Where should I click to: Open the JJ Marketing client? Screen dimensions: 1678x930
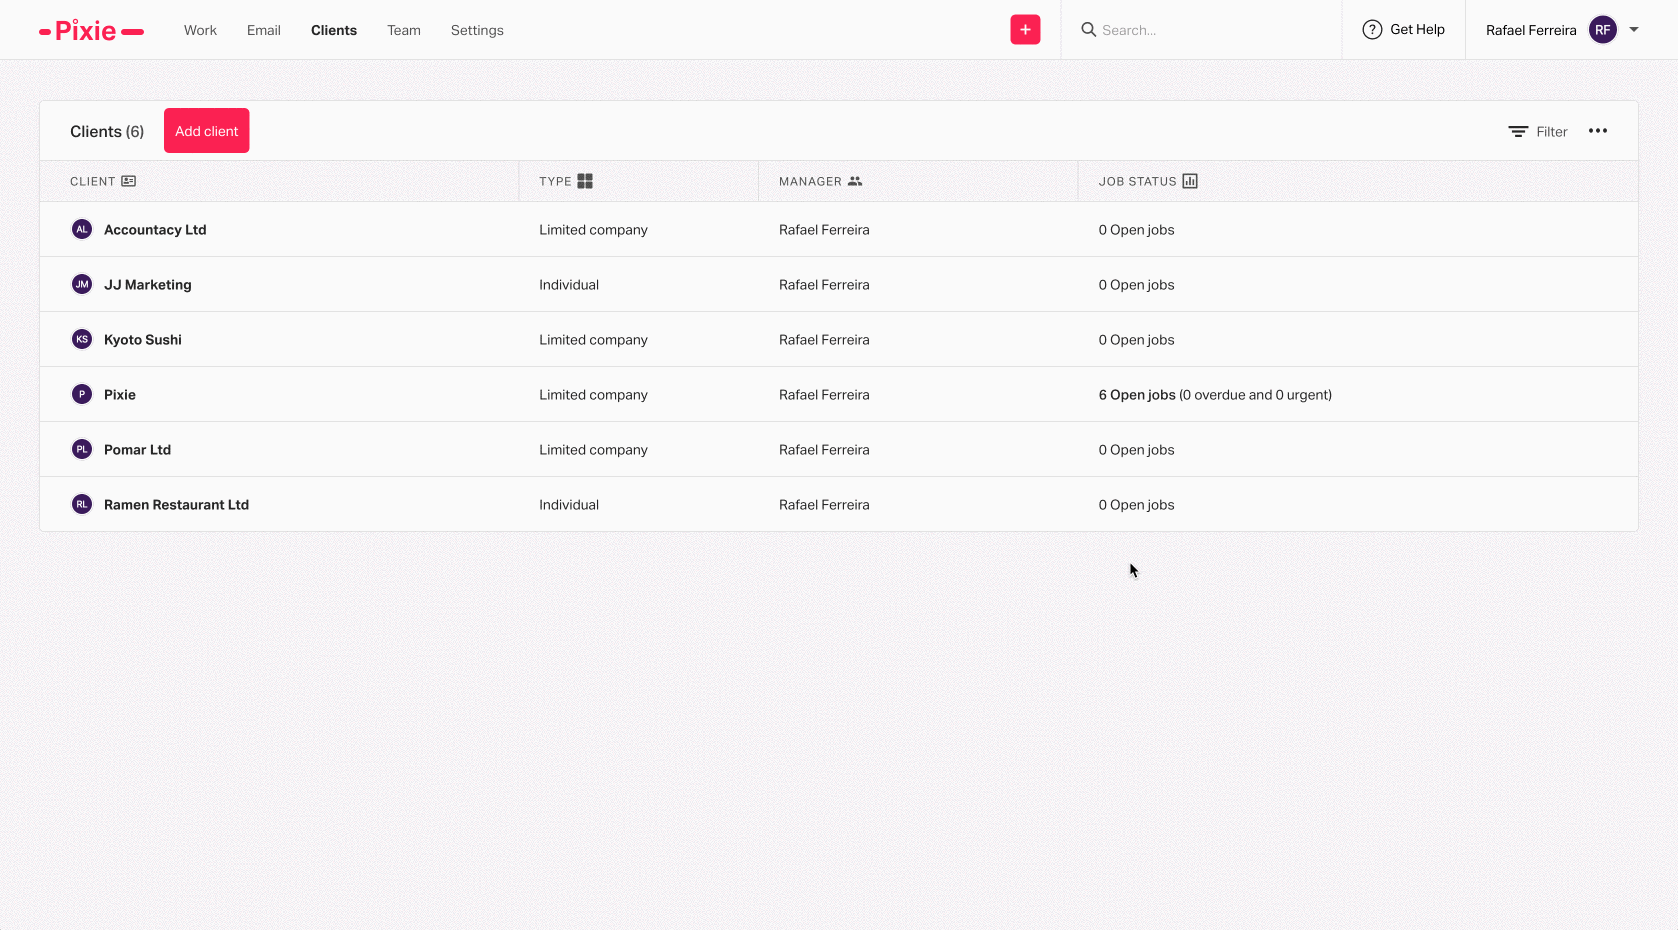148,285
